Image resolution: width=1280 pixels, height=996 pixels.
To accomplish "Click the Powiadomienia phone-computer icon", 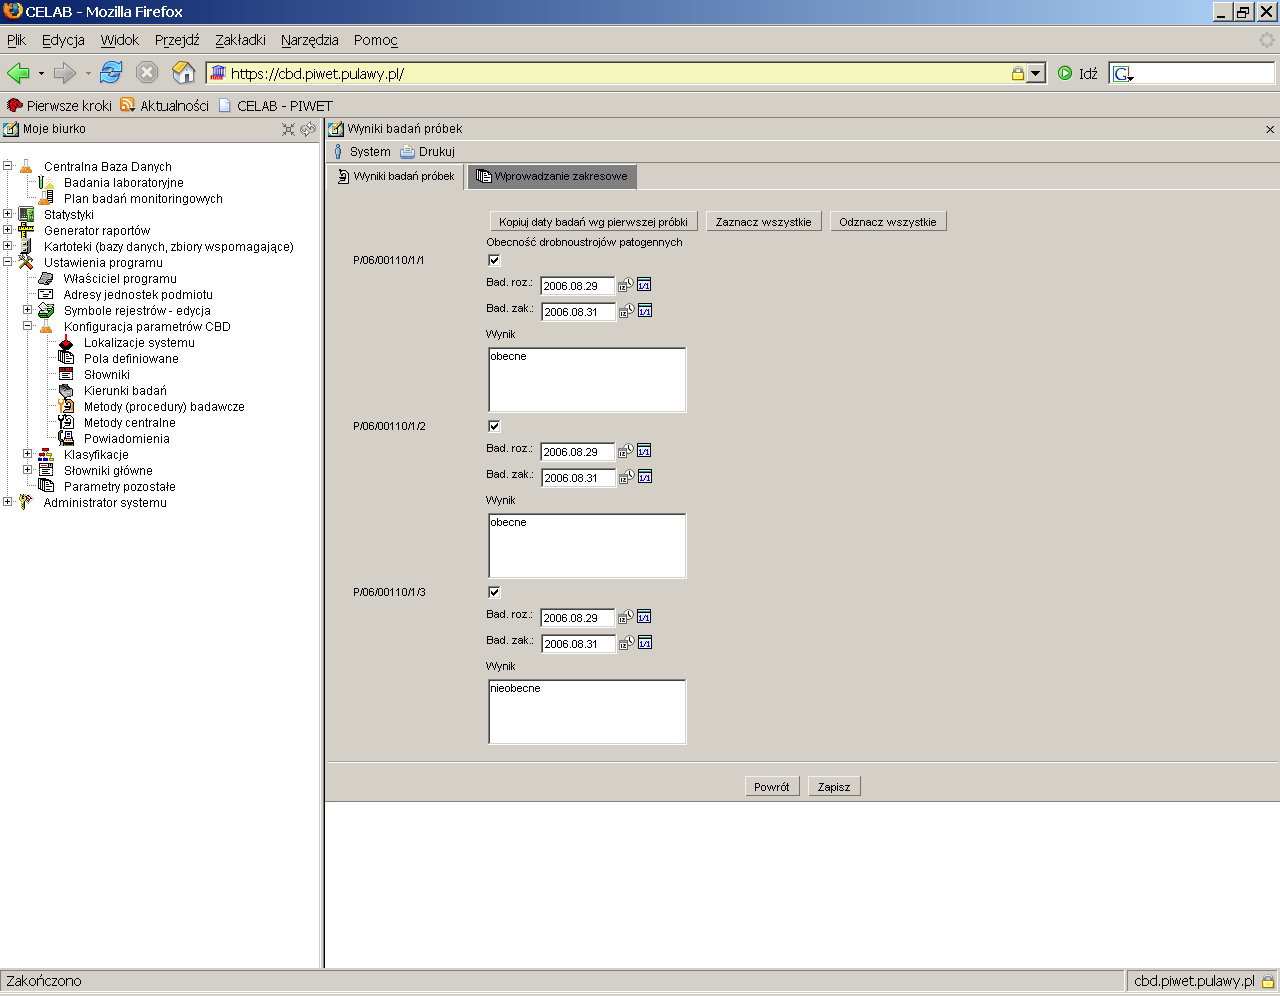I will point(66,438).
